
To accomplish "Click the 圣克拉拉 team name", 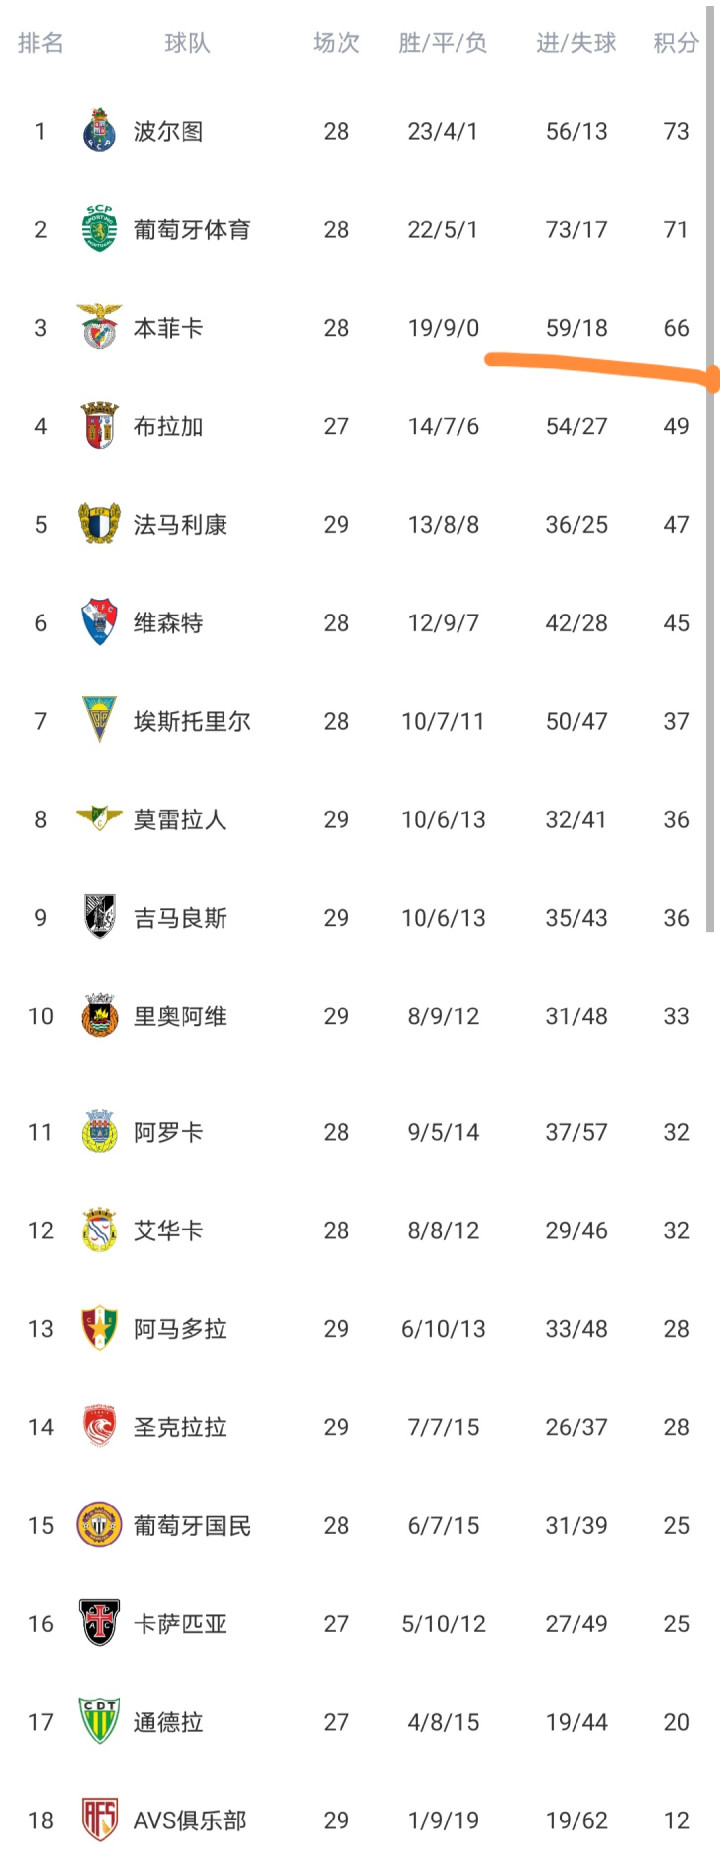I will 180,1427.
